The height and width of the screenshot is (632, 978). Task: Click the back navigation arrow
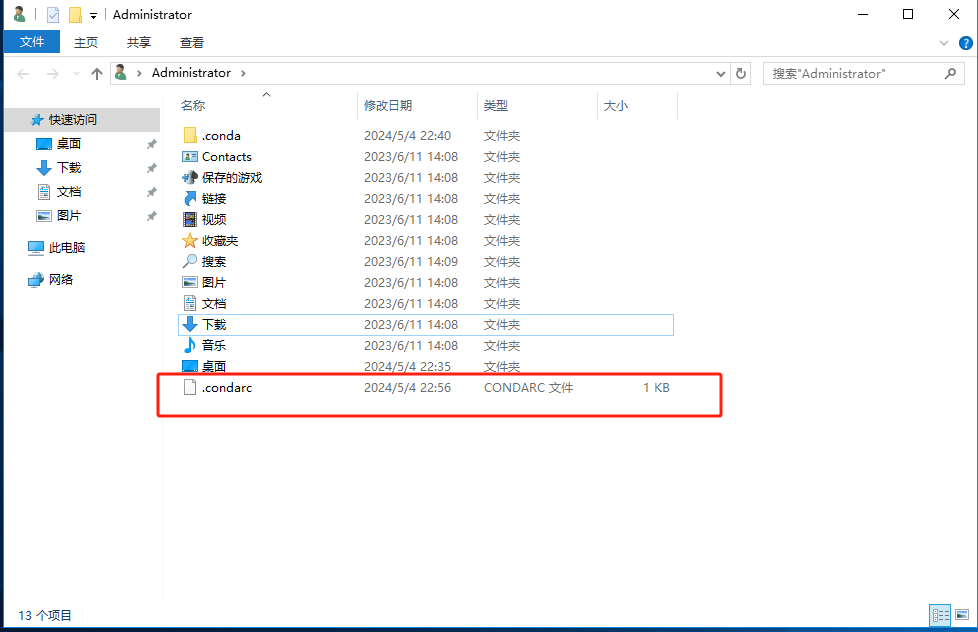pos(24,74)
